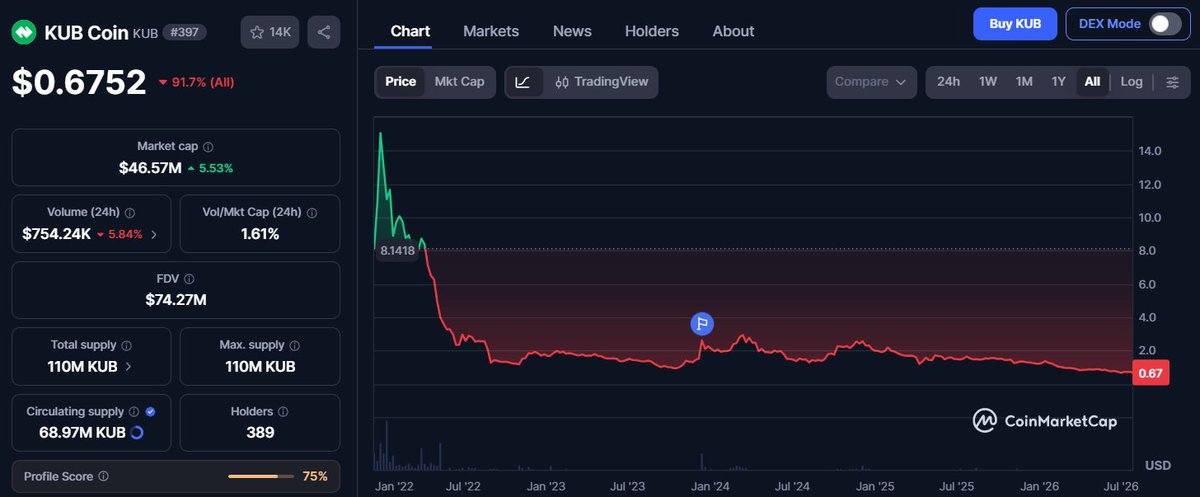Select the 24h time range
The width and height of the screenshot is (1200, 497).
(x=949, y=82)
